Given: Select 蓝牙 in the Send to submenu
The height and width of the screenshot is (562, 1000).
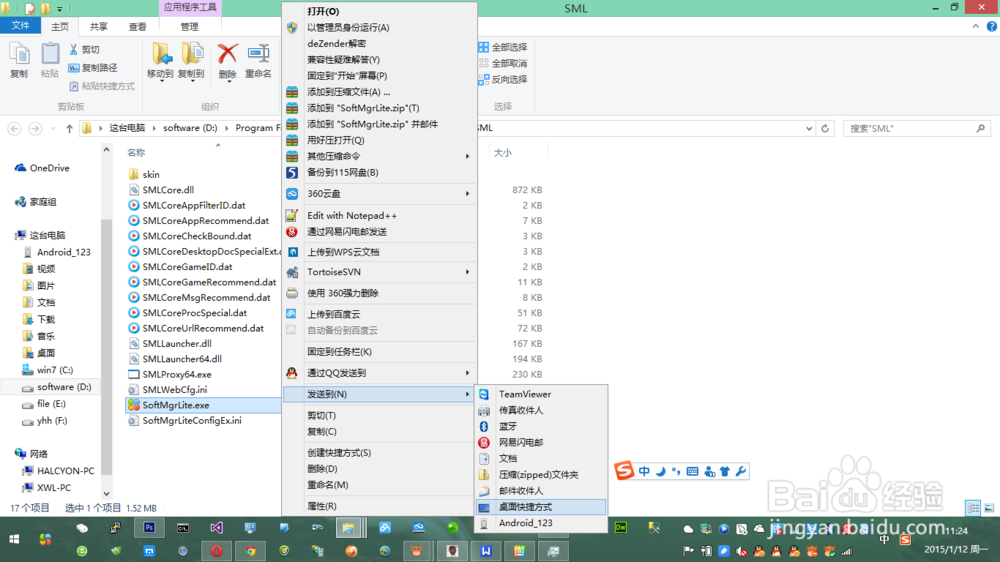Looking at the screenshot, I should click(541, 426).
